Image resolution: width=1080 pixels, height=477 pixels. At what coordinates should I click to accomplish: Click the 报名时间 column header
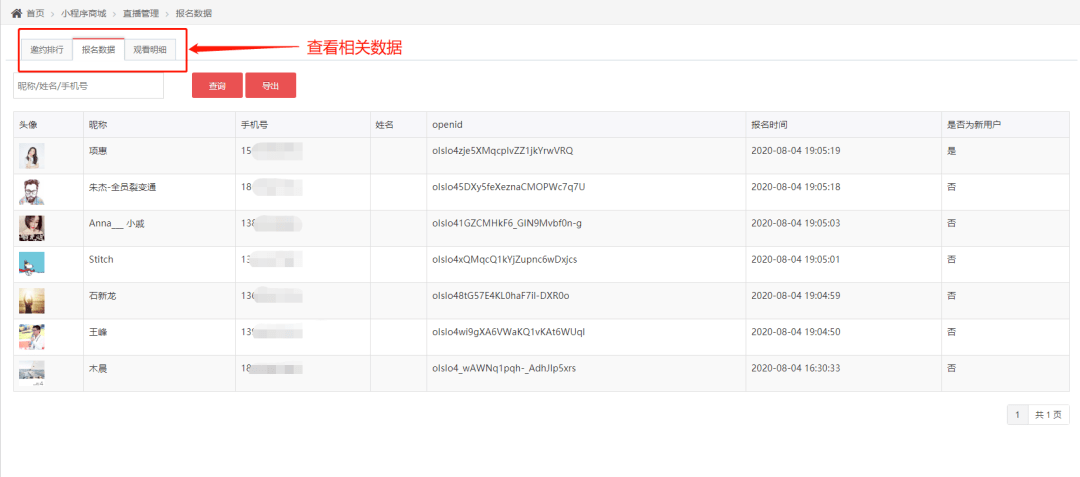pos(769,125)
